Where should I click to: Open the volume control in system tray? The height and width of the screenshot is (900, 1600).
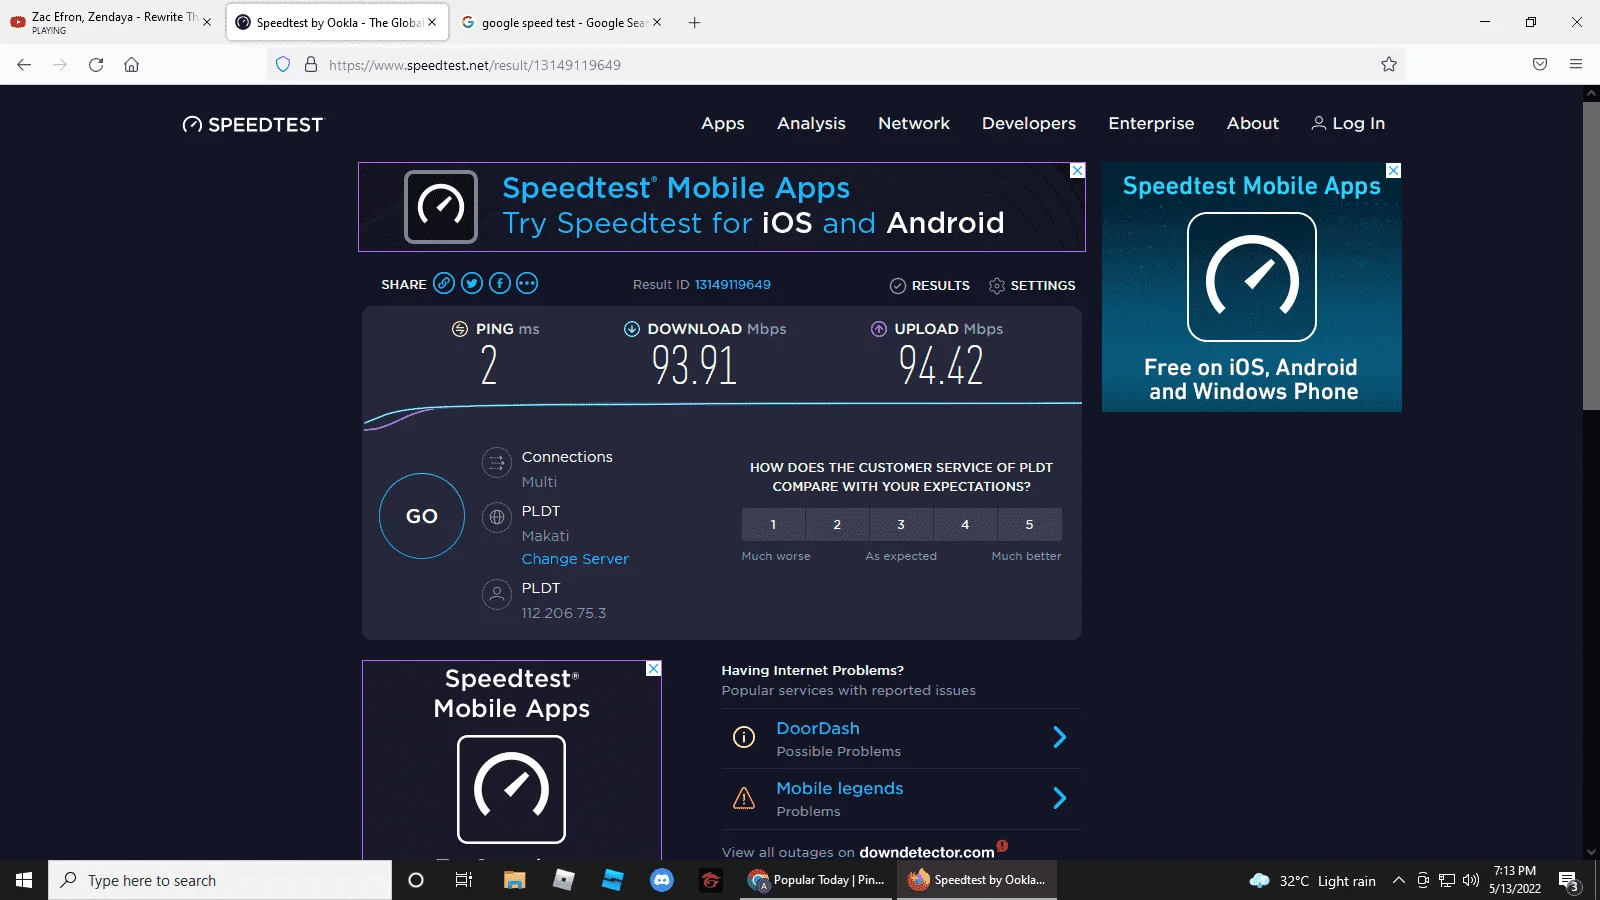(x=1471, y=880)
